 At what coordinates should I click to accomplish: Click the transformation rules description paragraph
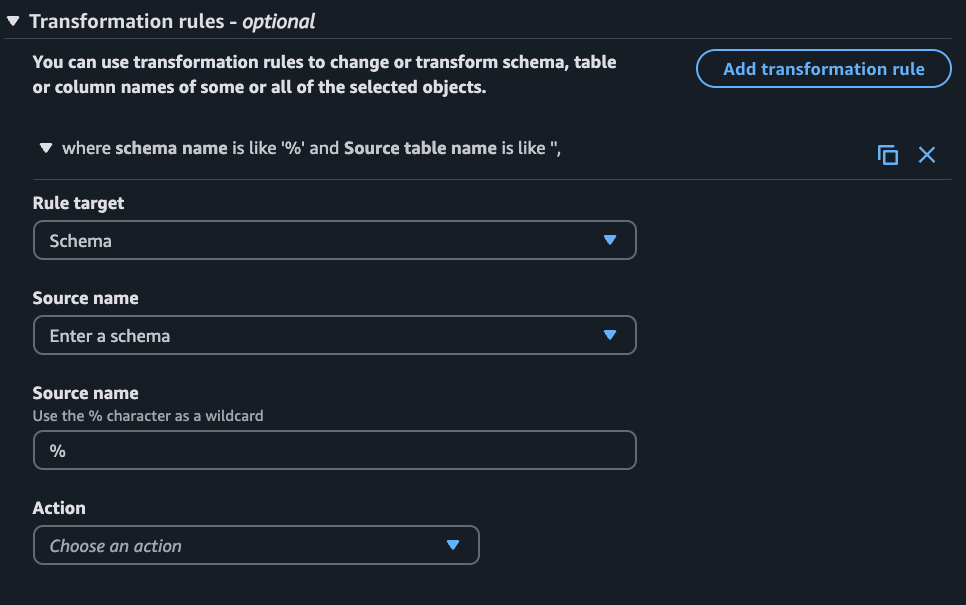tap(324, 75)
